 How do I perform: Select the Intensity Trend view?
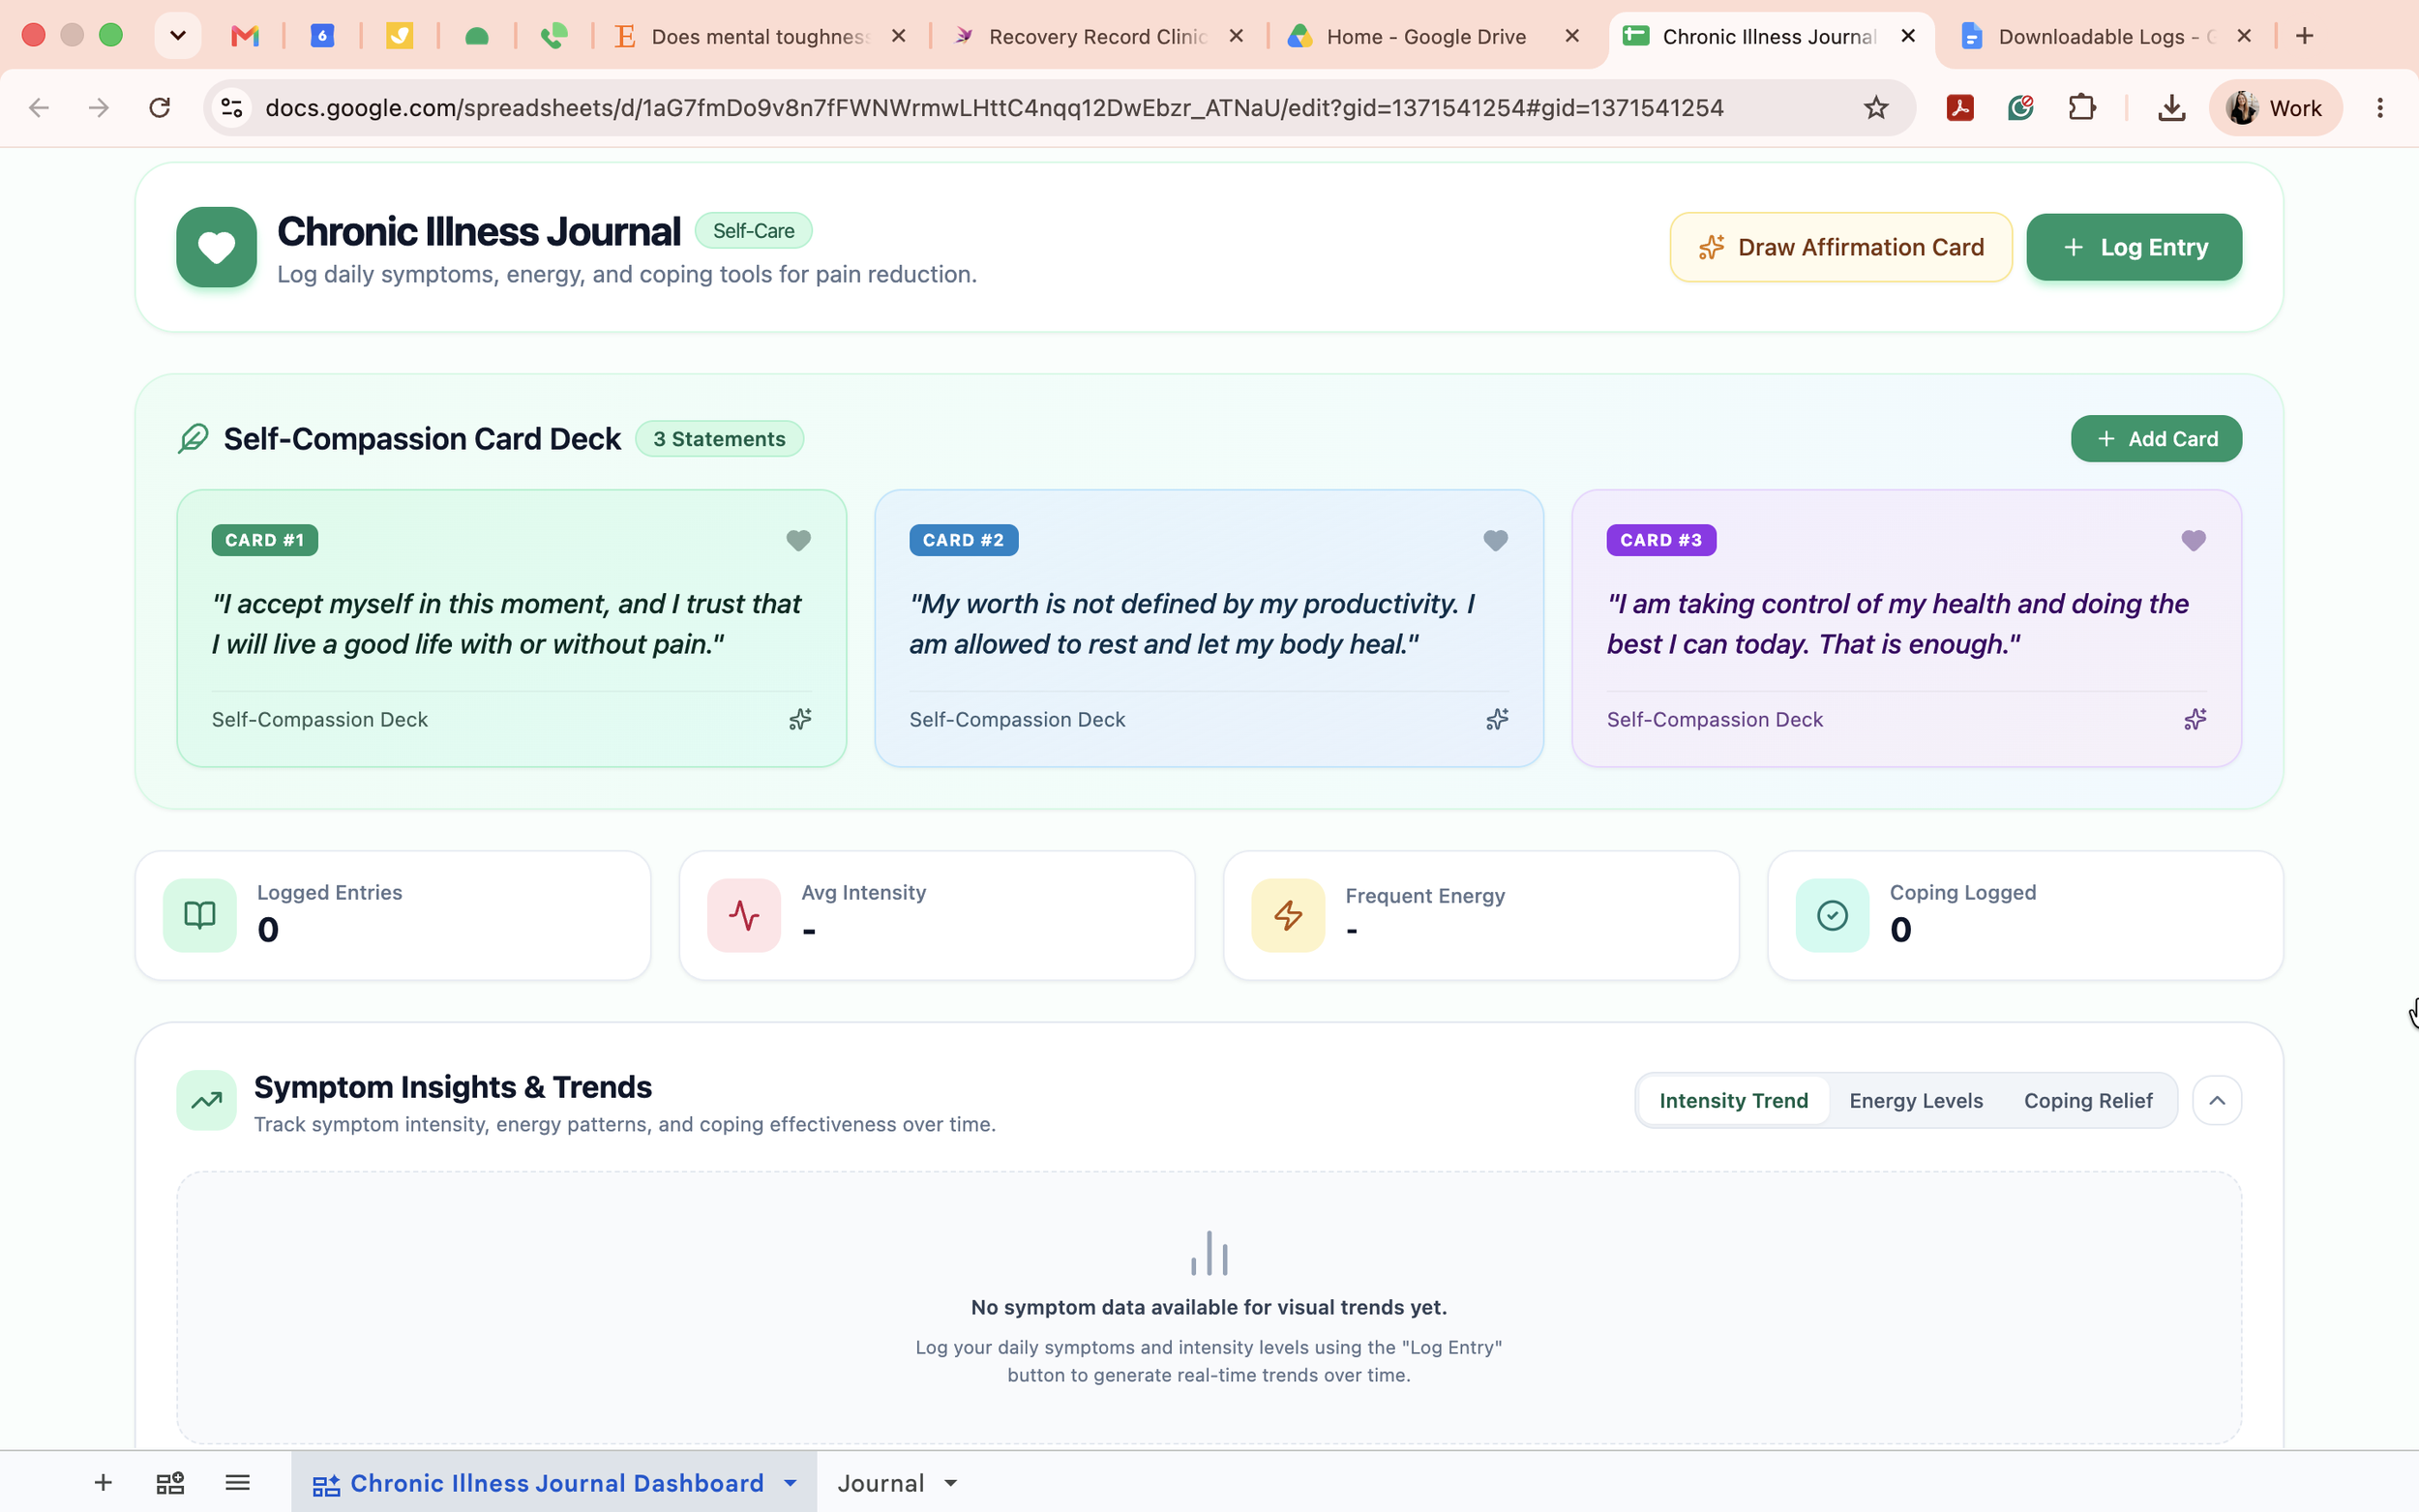coord(1733,1100)
